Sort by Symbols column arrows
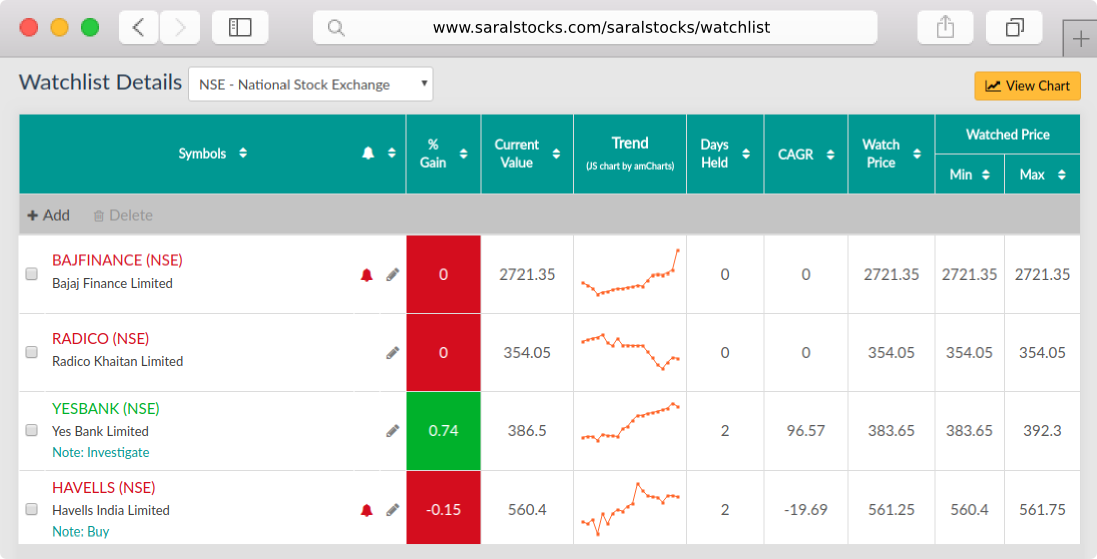The image size is (1097, 559). pos(243,153)
